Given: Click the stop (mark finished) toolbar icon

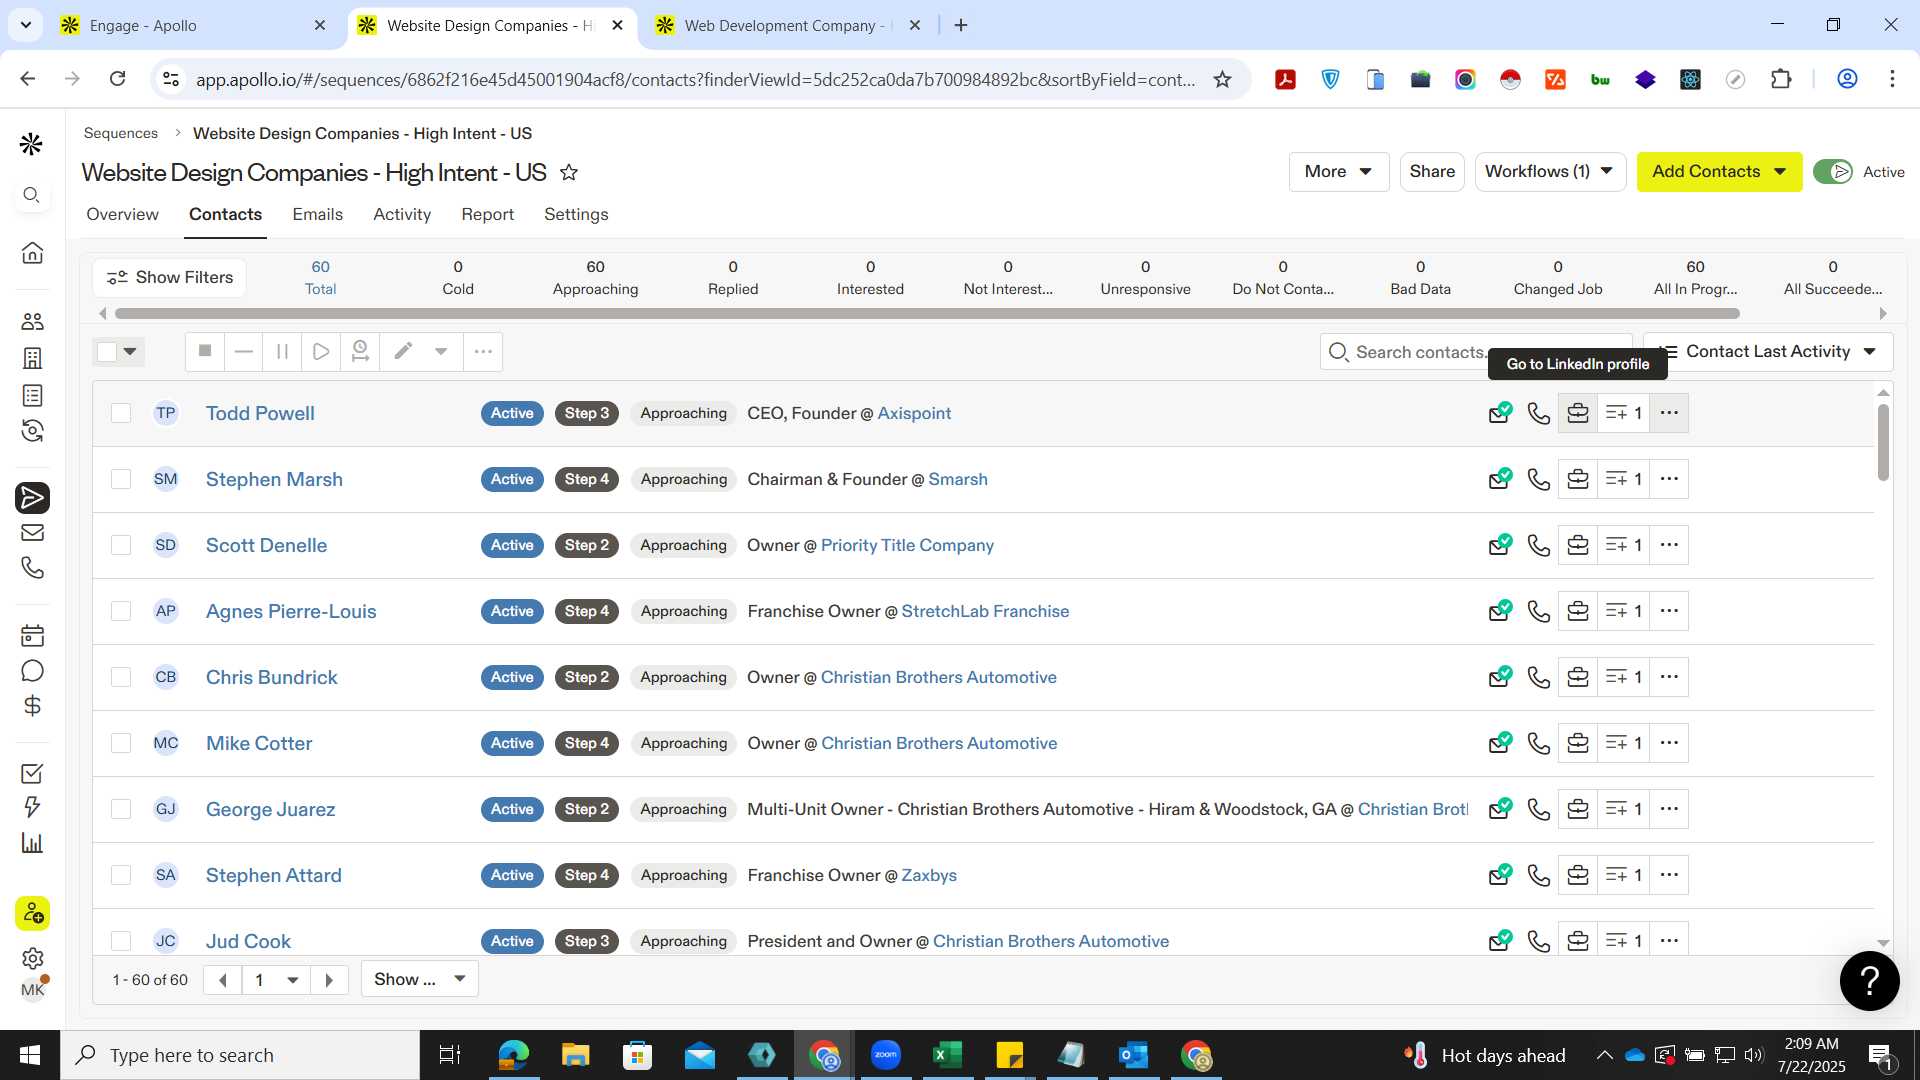Looking at the screenshot, I should [205, 351].
